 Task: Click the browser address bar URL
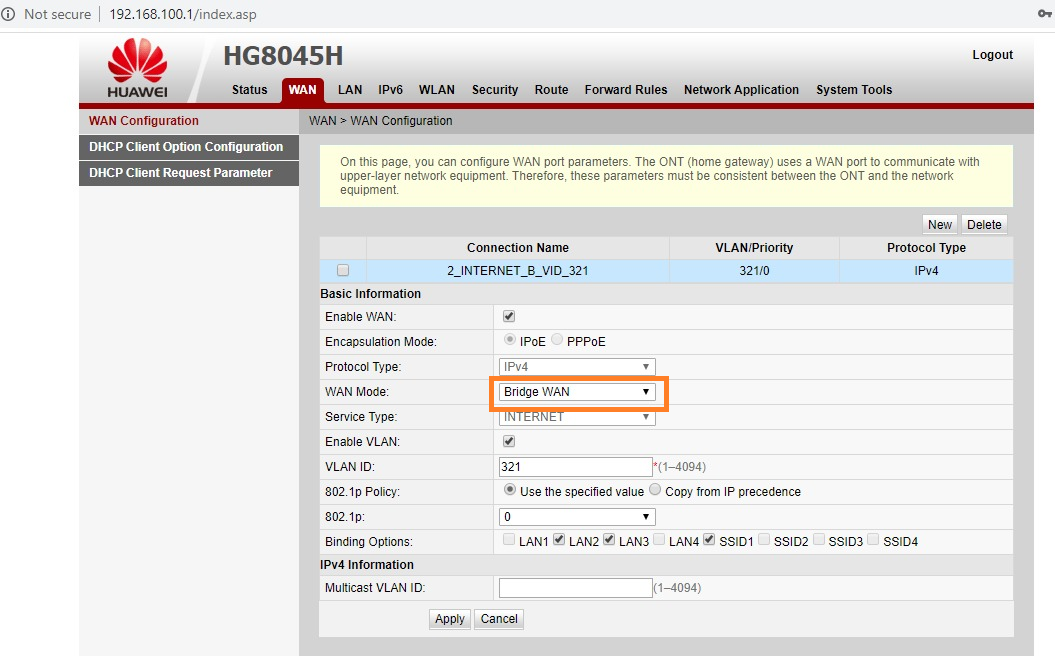click(182, 14)
